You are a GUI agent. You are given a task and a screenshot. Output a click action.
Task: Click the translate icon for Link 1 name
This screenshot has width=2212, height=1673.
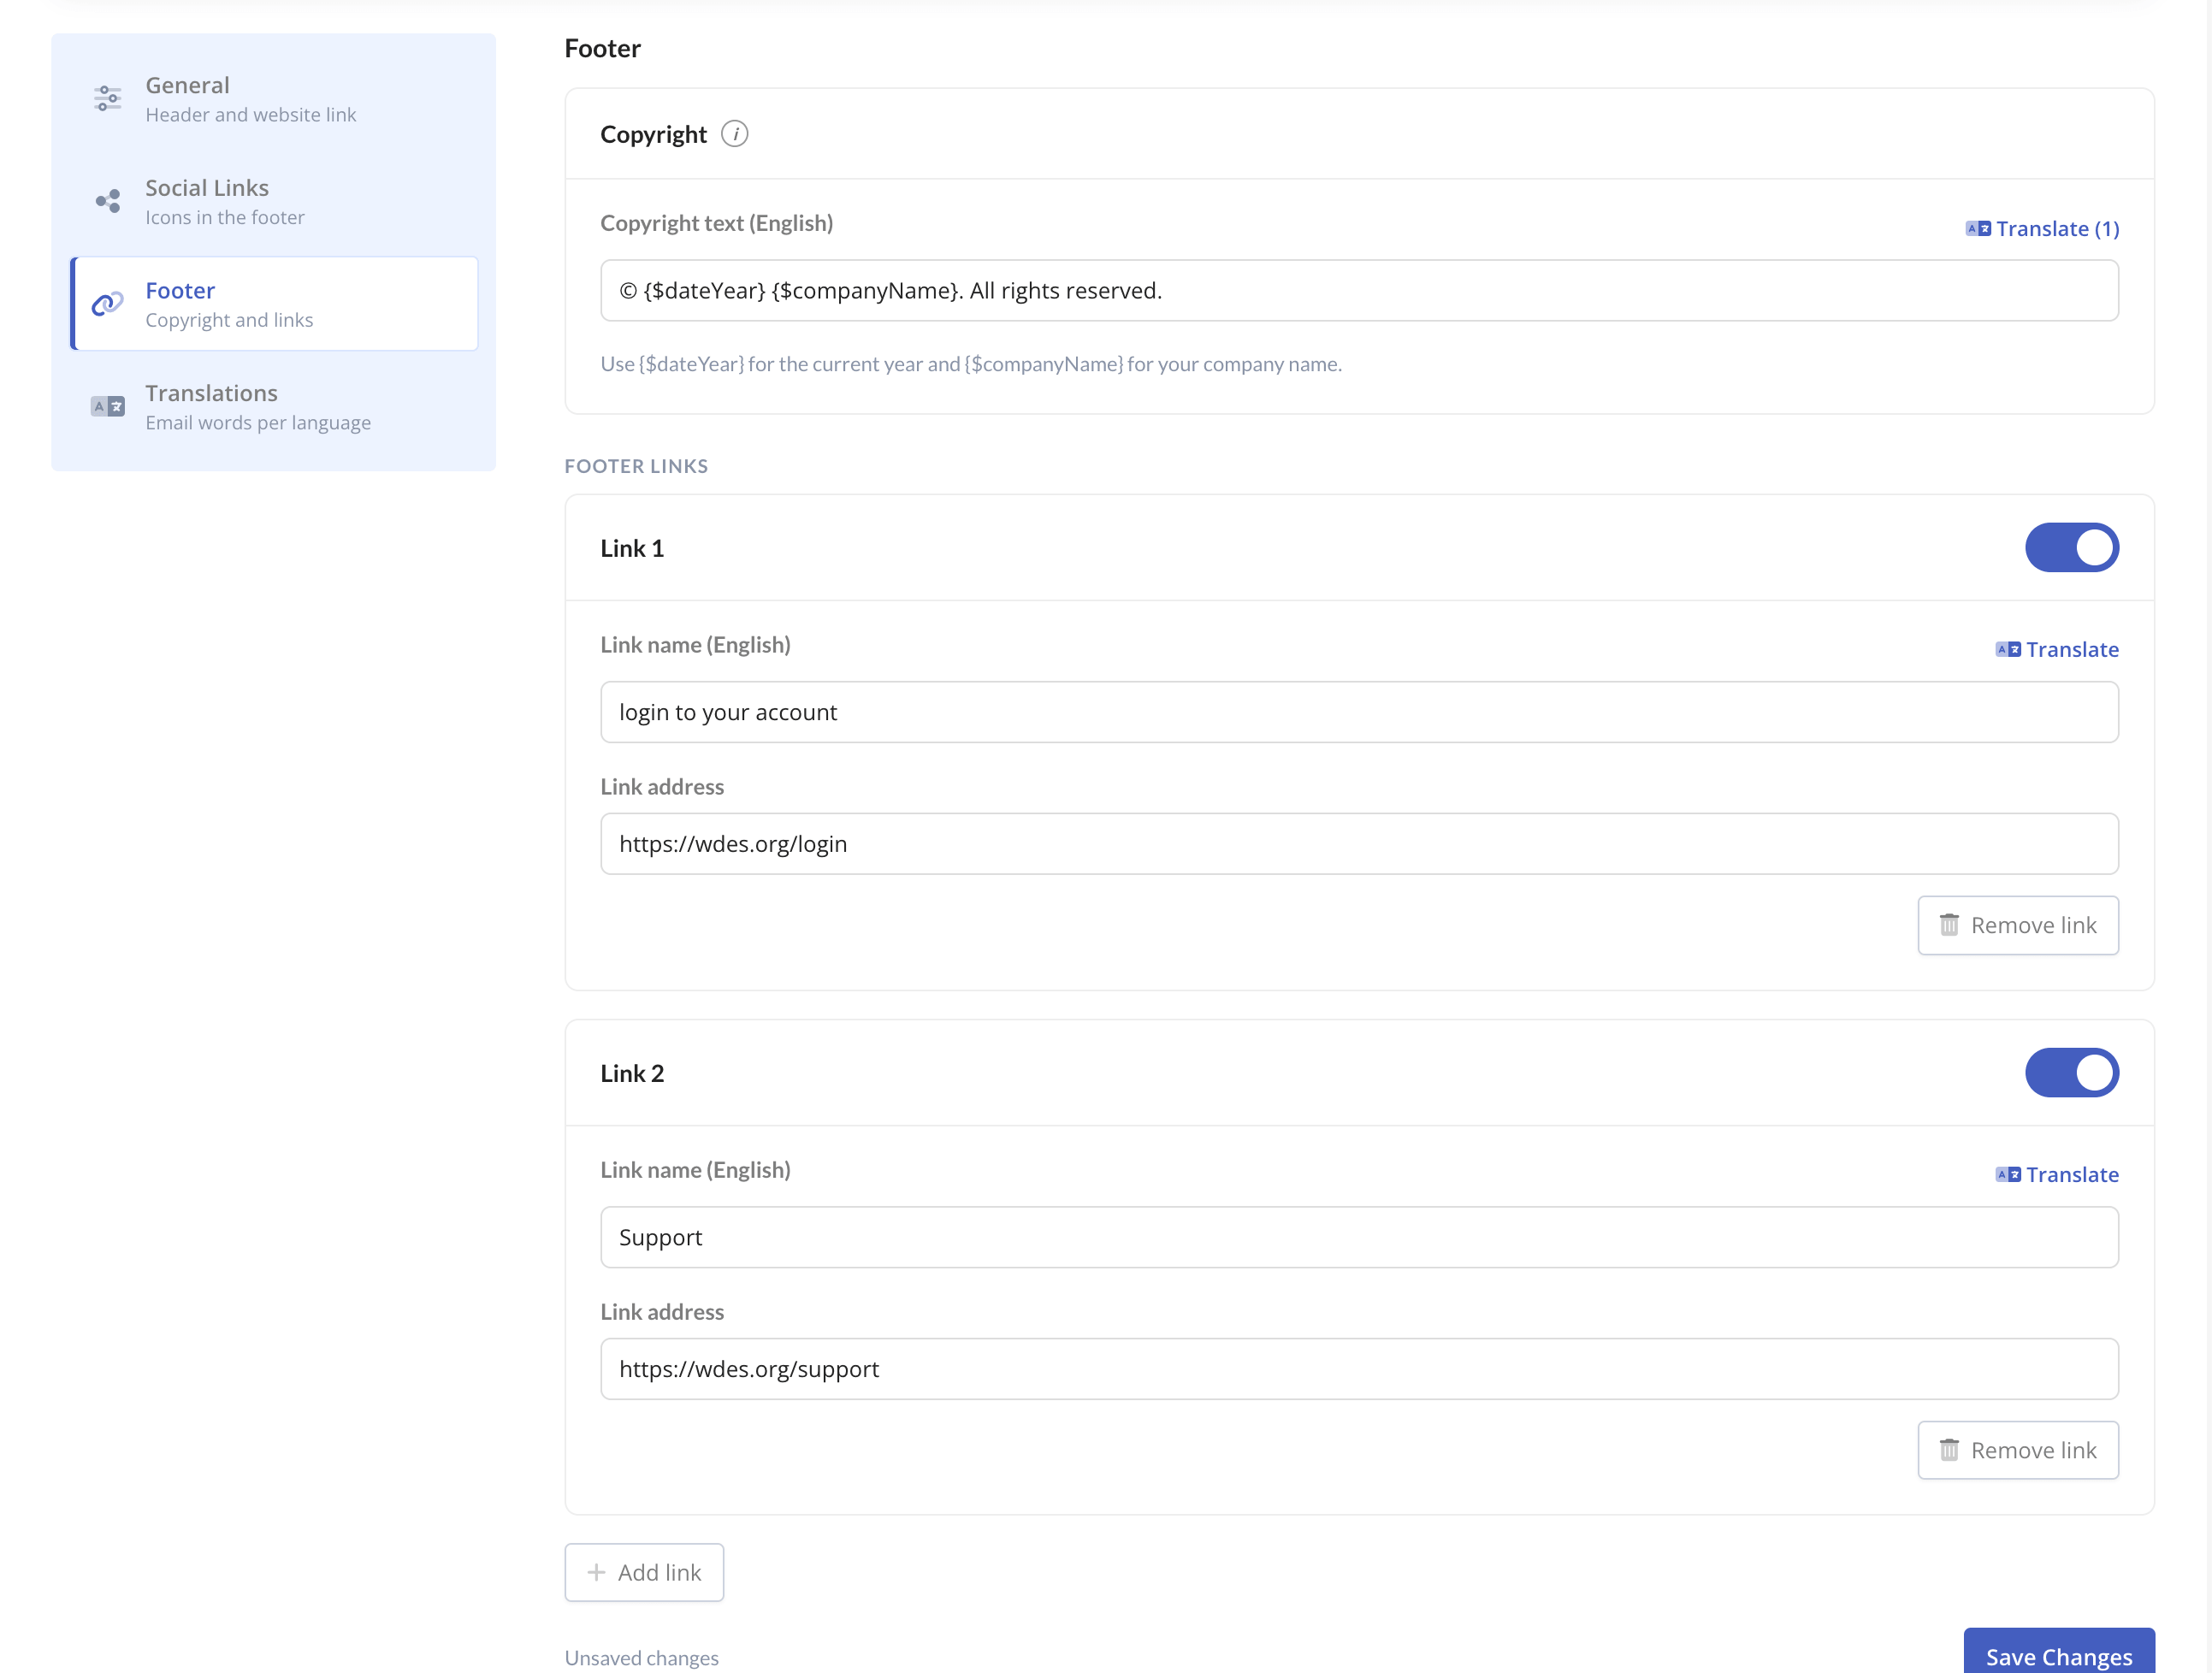click(2008, 649)
